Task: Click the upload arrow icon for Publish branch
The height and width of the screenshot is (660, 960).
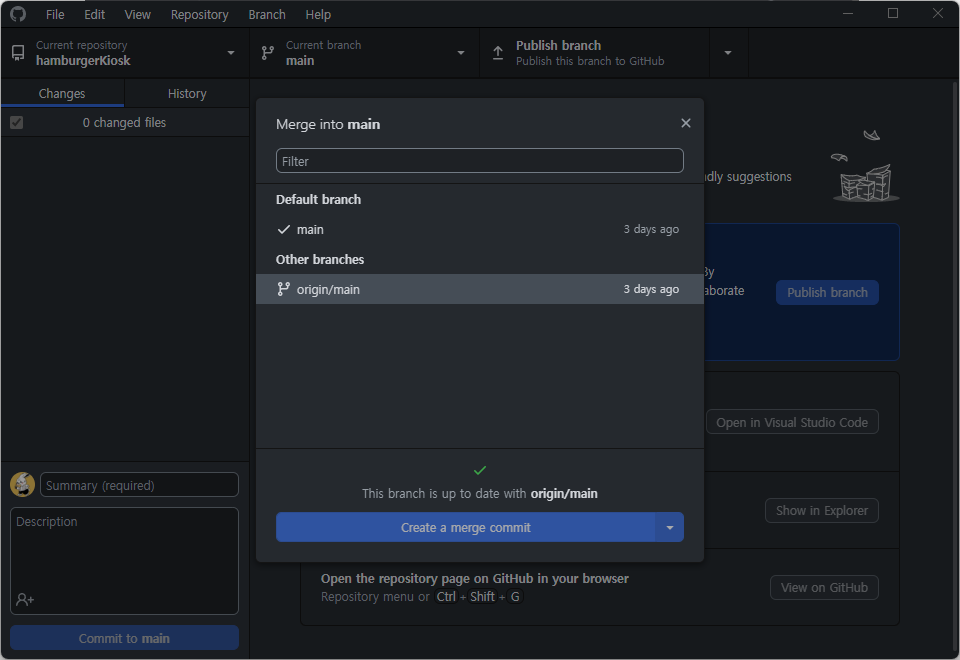Action: pyautogui.click(x=498, y=53)
